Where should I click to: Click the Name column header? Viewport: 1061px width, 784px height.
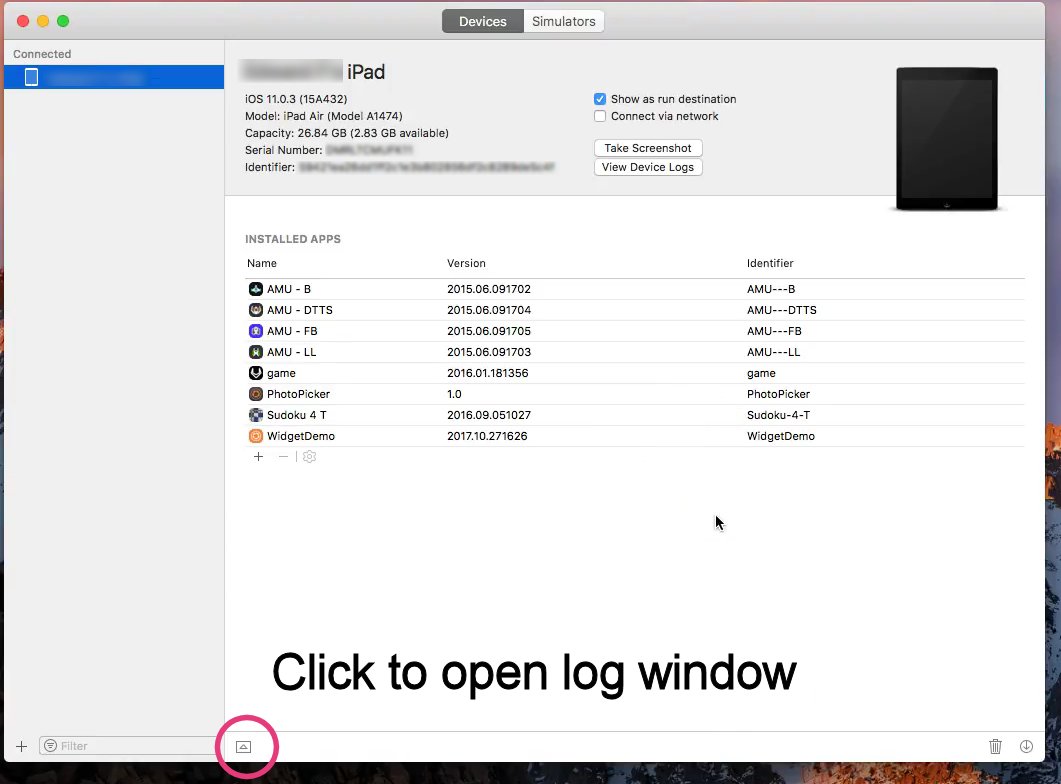click(x=262, y=263)
